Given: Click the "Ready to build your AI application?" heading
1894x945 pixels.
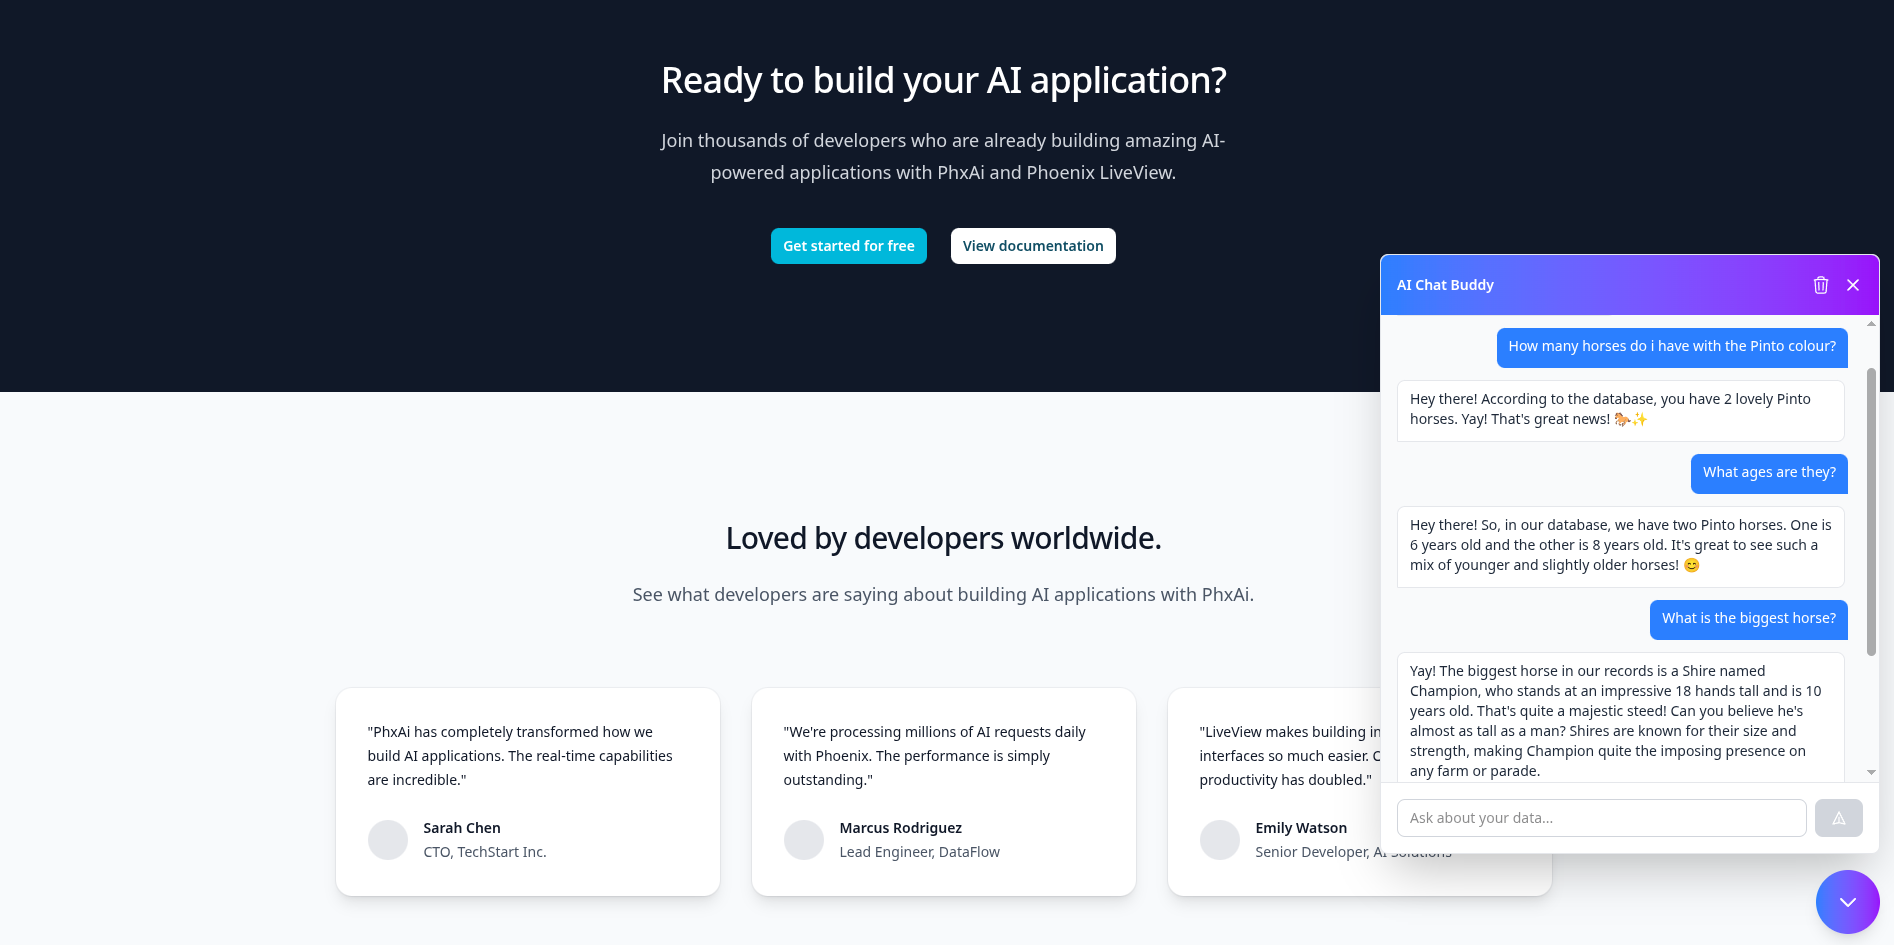Looking at the screenshot, I should (944, 80).
